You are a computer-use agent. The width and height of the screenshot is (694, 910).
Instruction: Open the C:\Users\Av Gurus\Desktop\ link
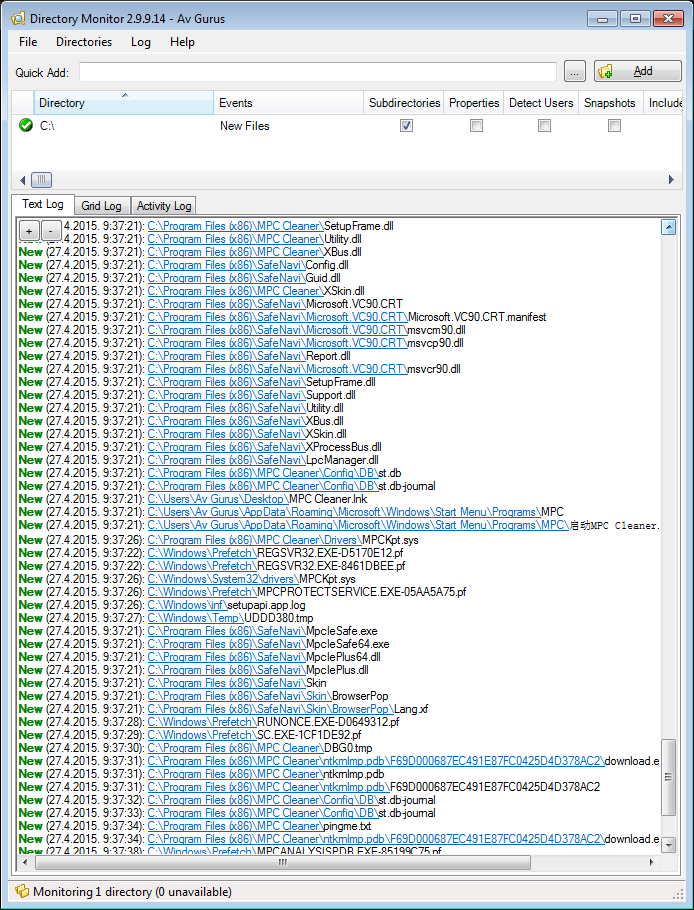[x=217, y=498]
